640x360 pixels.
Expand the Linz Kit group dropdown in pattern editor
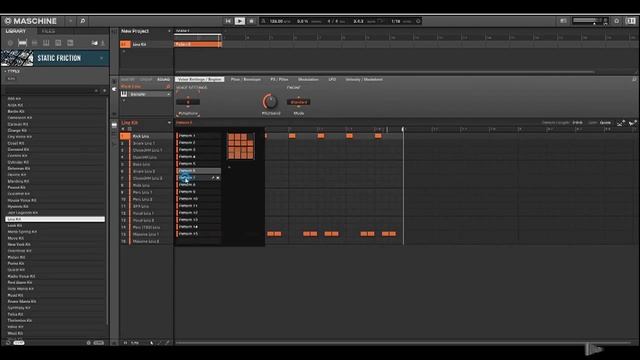(x=169, y=122)
